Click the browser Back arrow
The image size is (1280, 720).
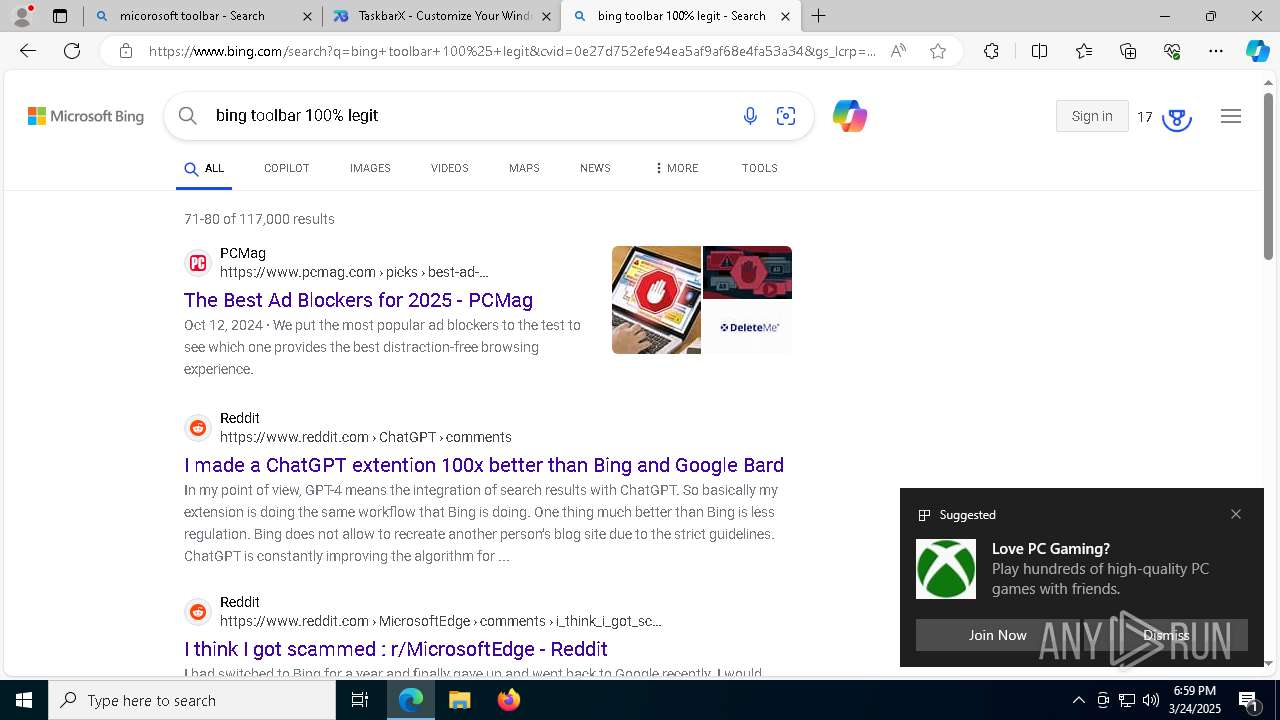click(x=28, y=51)
